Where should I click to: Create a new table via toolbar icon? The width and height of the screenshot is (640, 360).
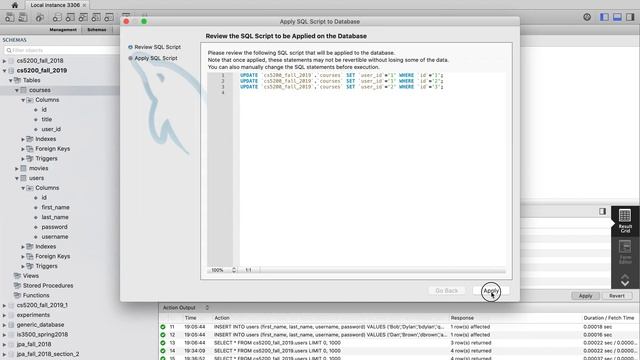(70, 18)
